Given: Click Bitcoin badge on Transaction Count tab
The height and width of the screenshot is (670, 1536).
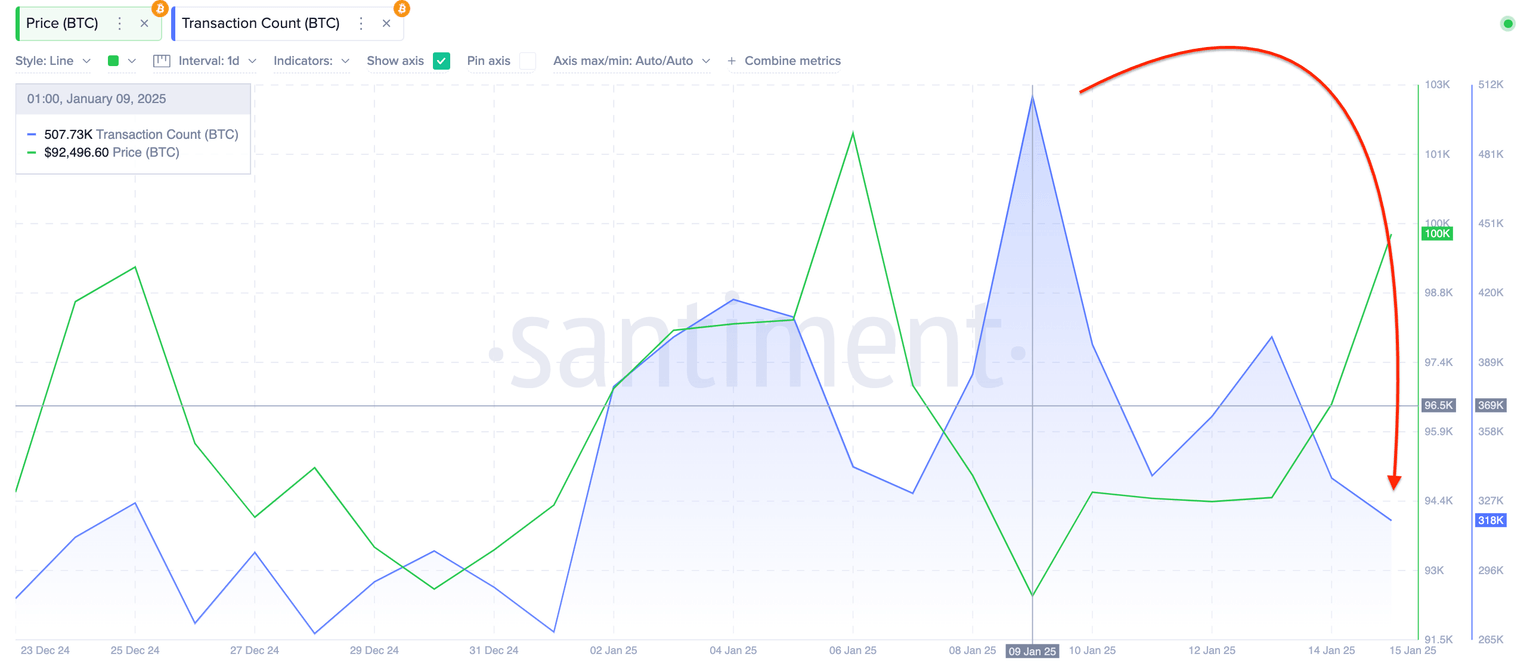Looking at the screenshot, I should pyautogui.click(x=401, y=9).
